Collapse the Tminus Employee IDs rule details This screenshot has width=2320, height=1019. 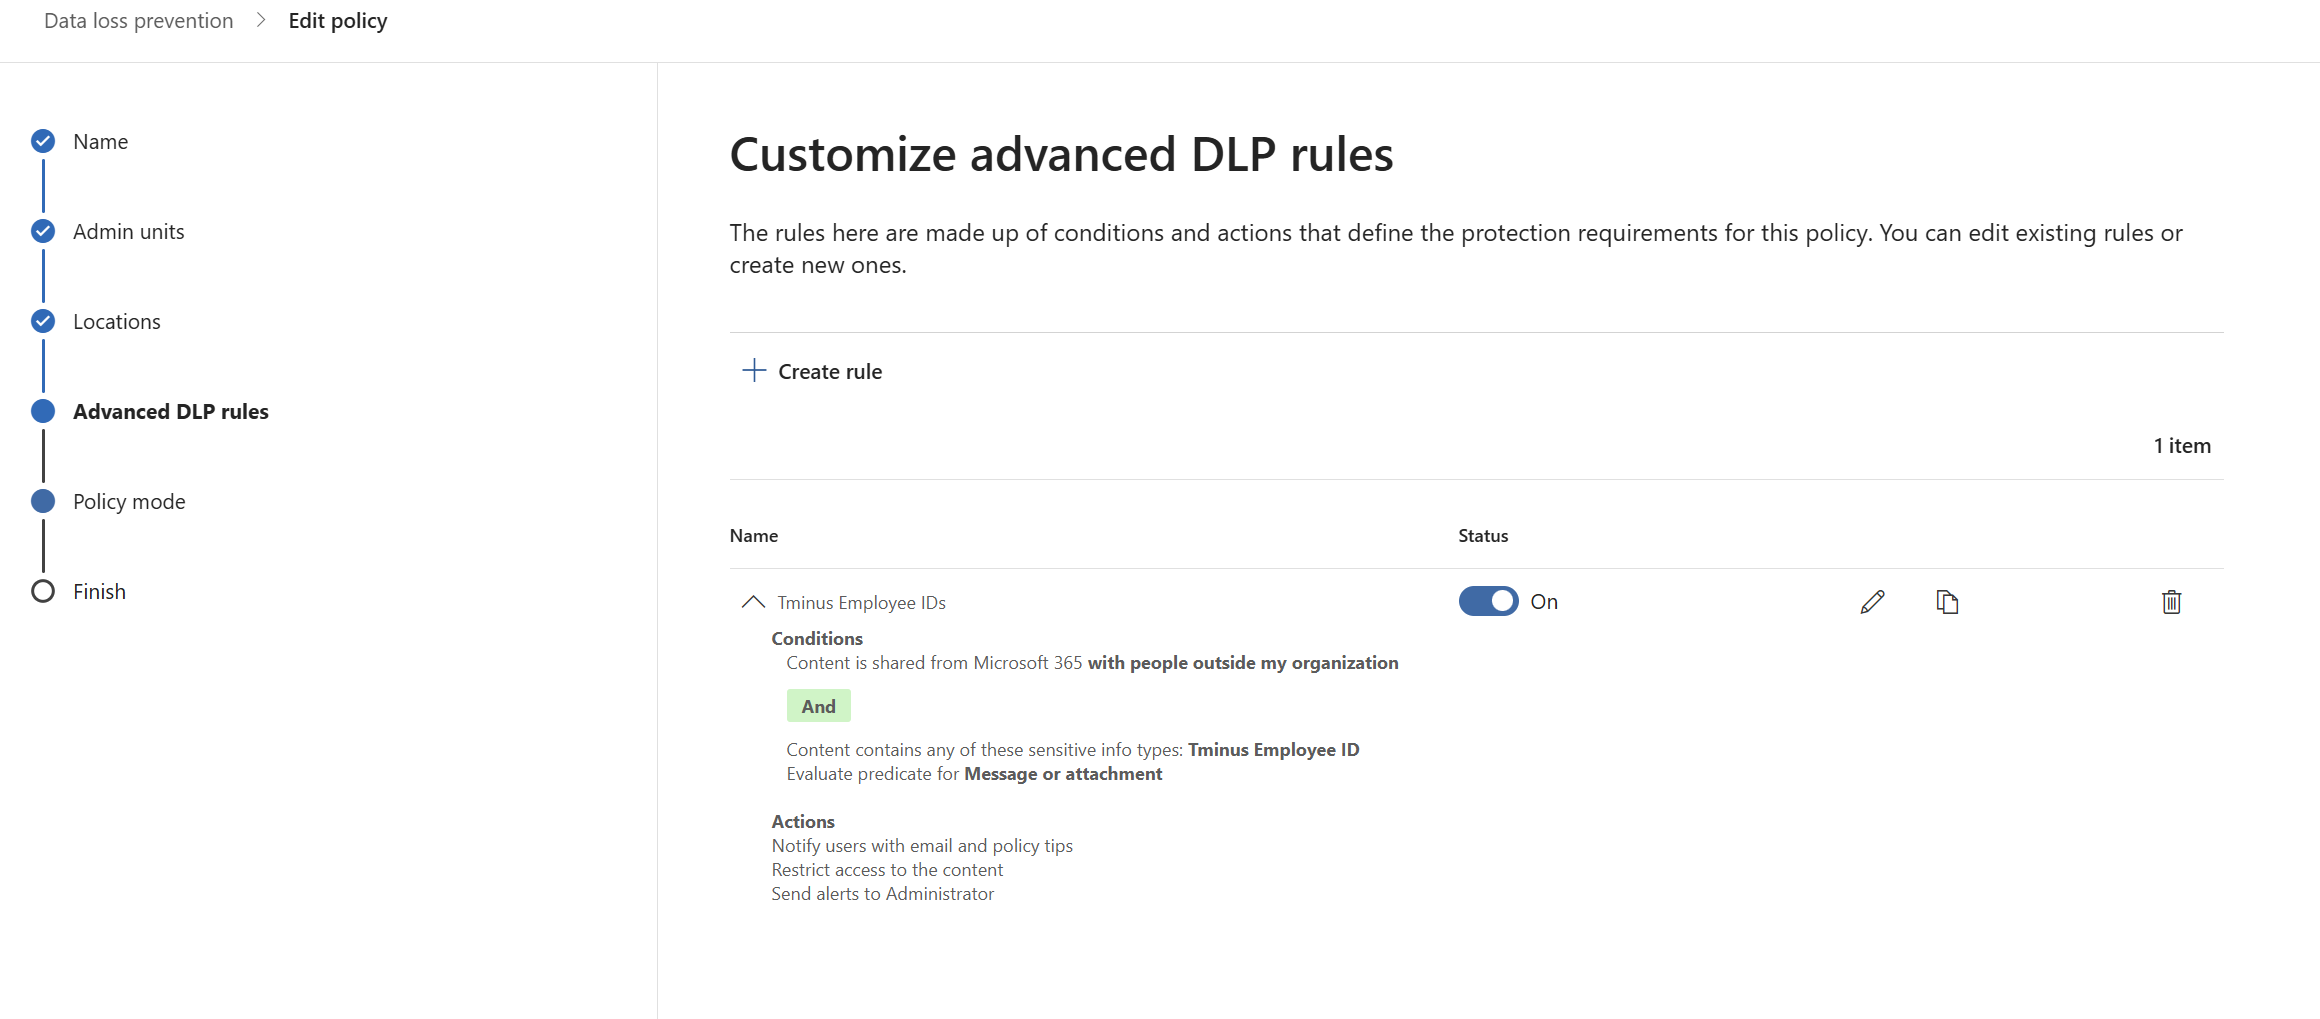(x=753, y=602)
